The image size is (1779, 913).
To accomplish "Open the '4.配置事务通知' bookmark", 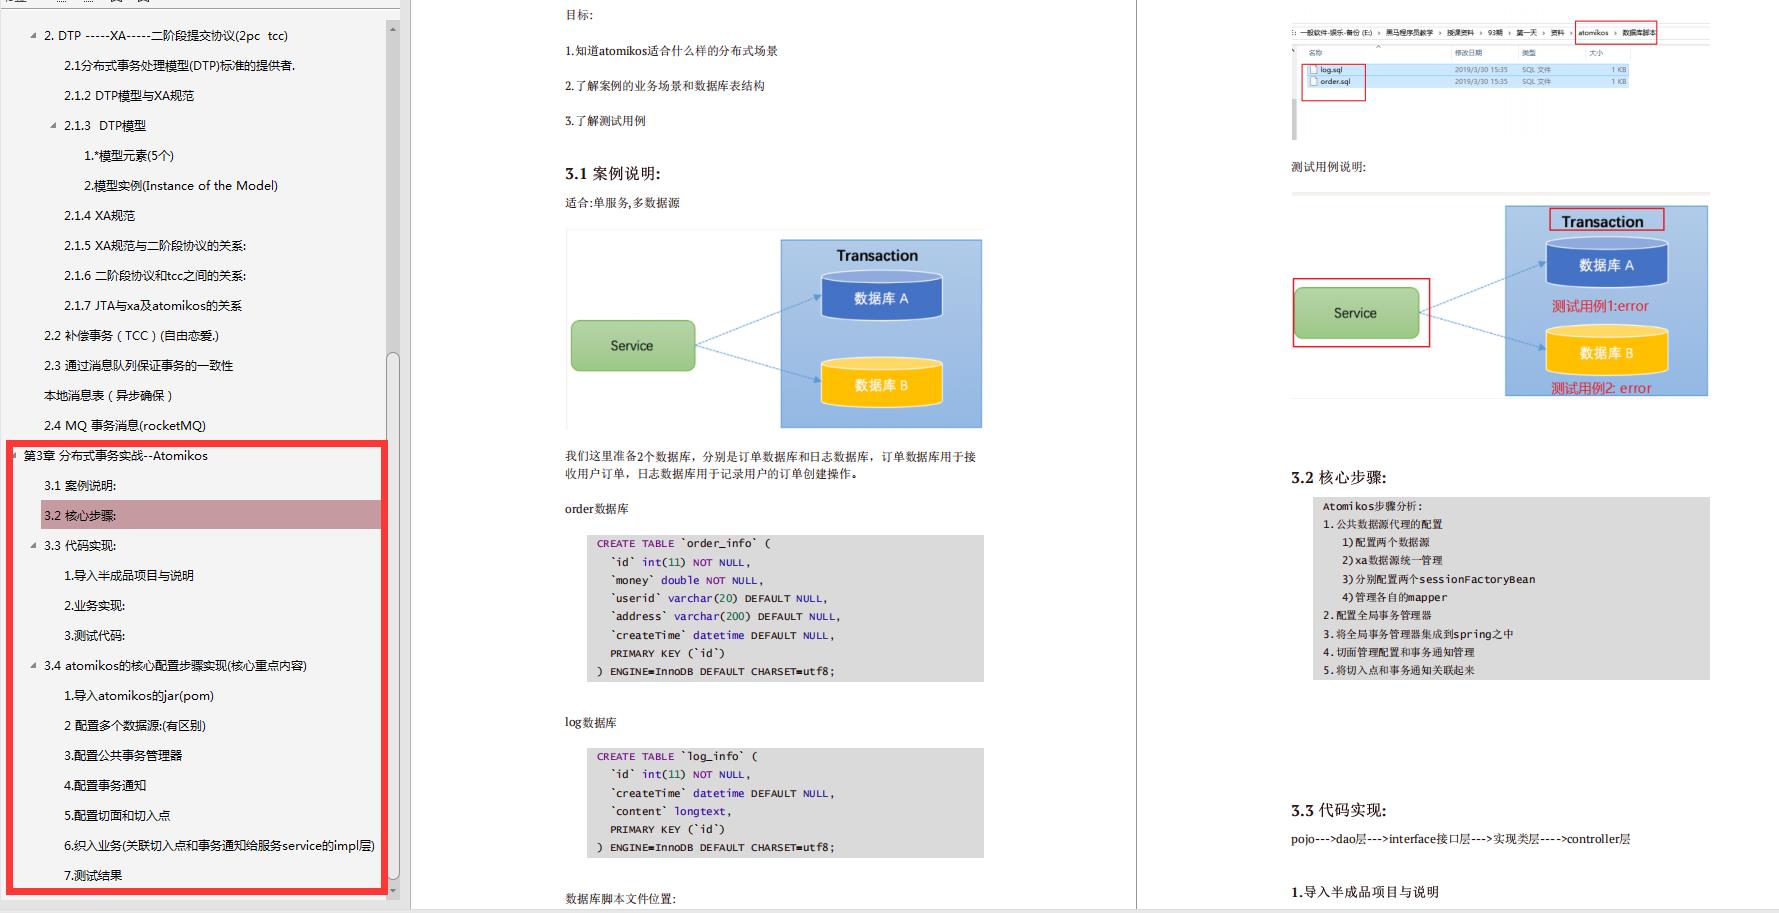I will pos(105,786).
